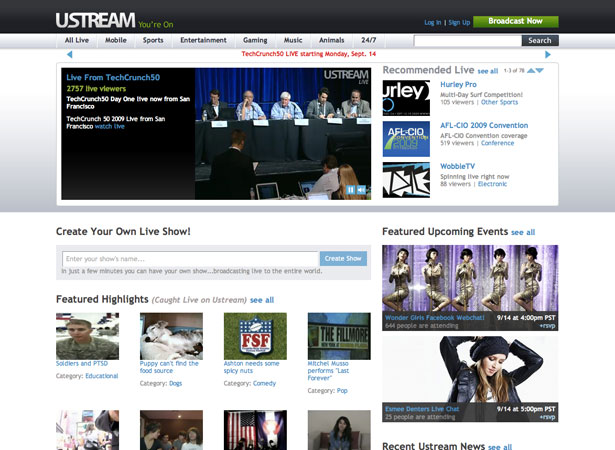Open Mitchel Musso performs Last Forever link
This screenshot has width=615, height=450.
pyautogui.click(x=328, y=371)
